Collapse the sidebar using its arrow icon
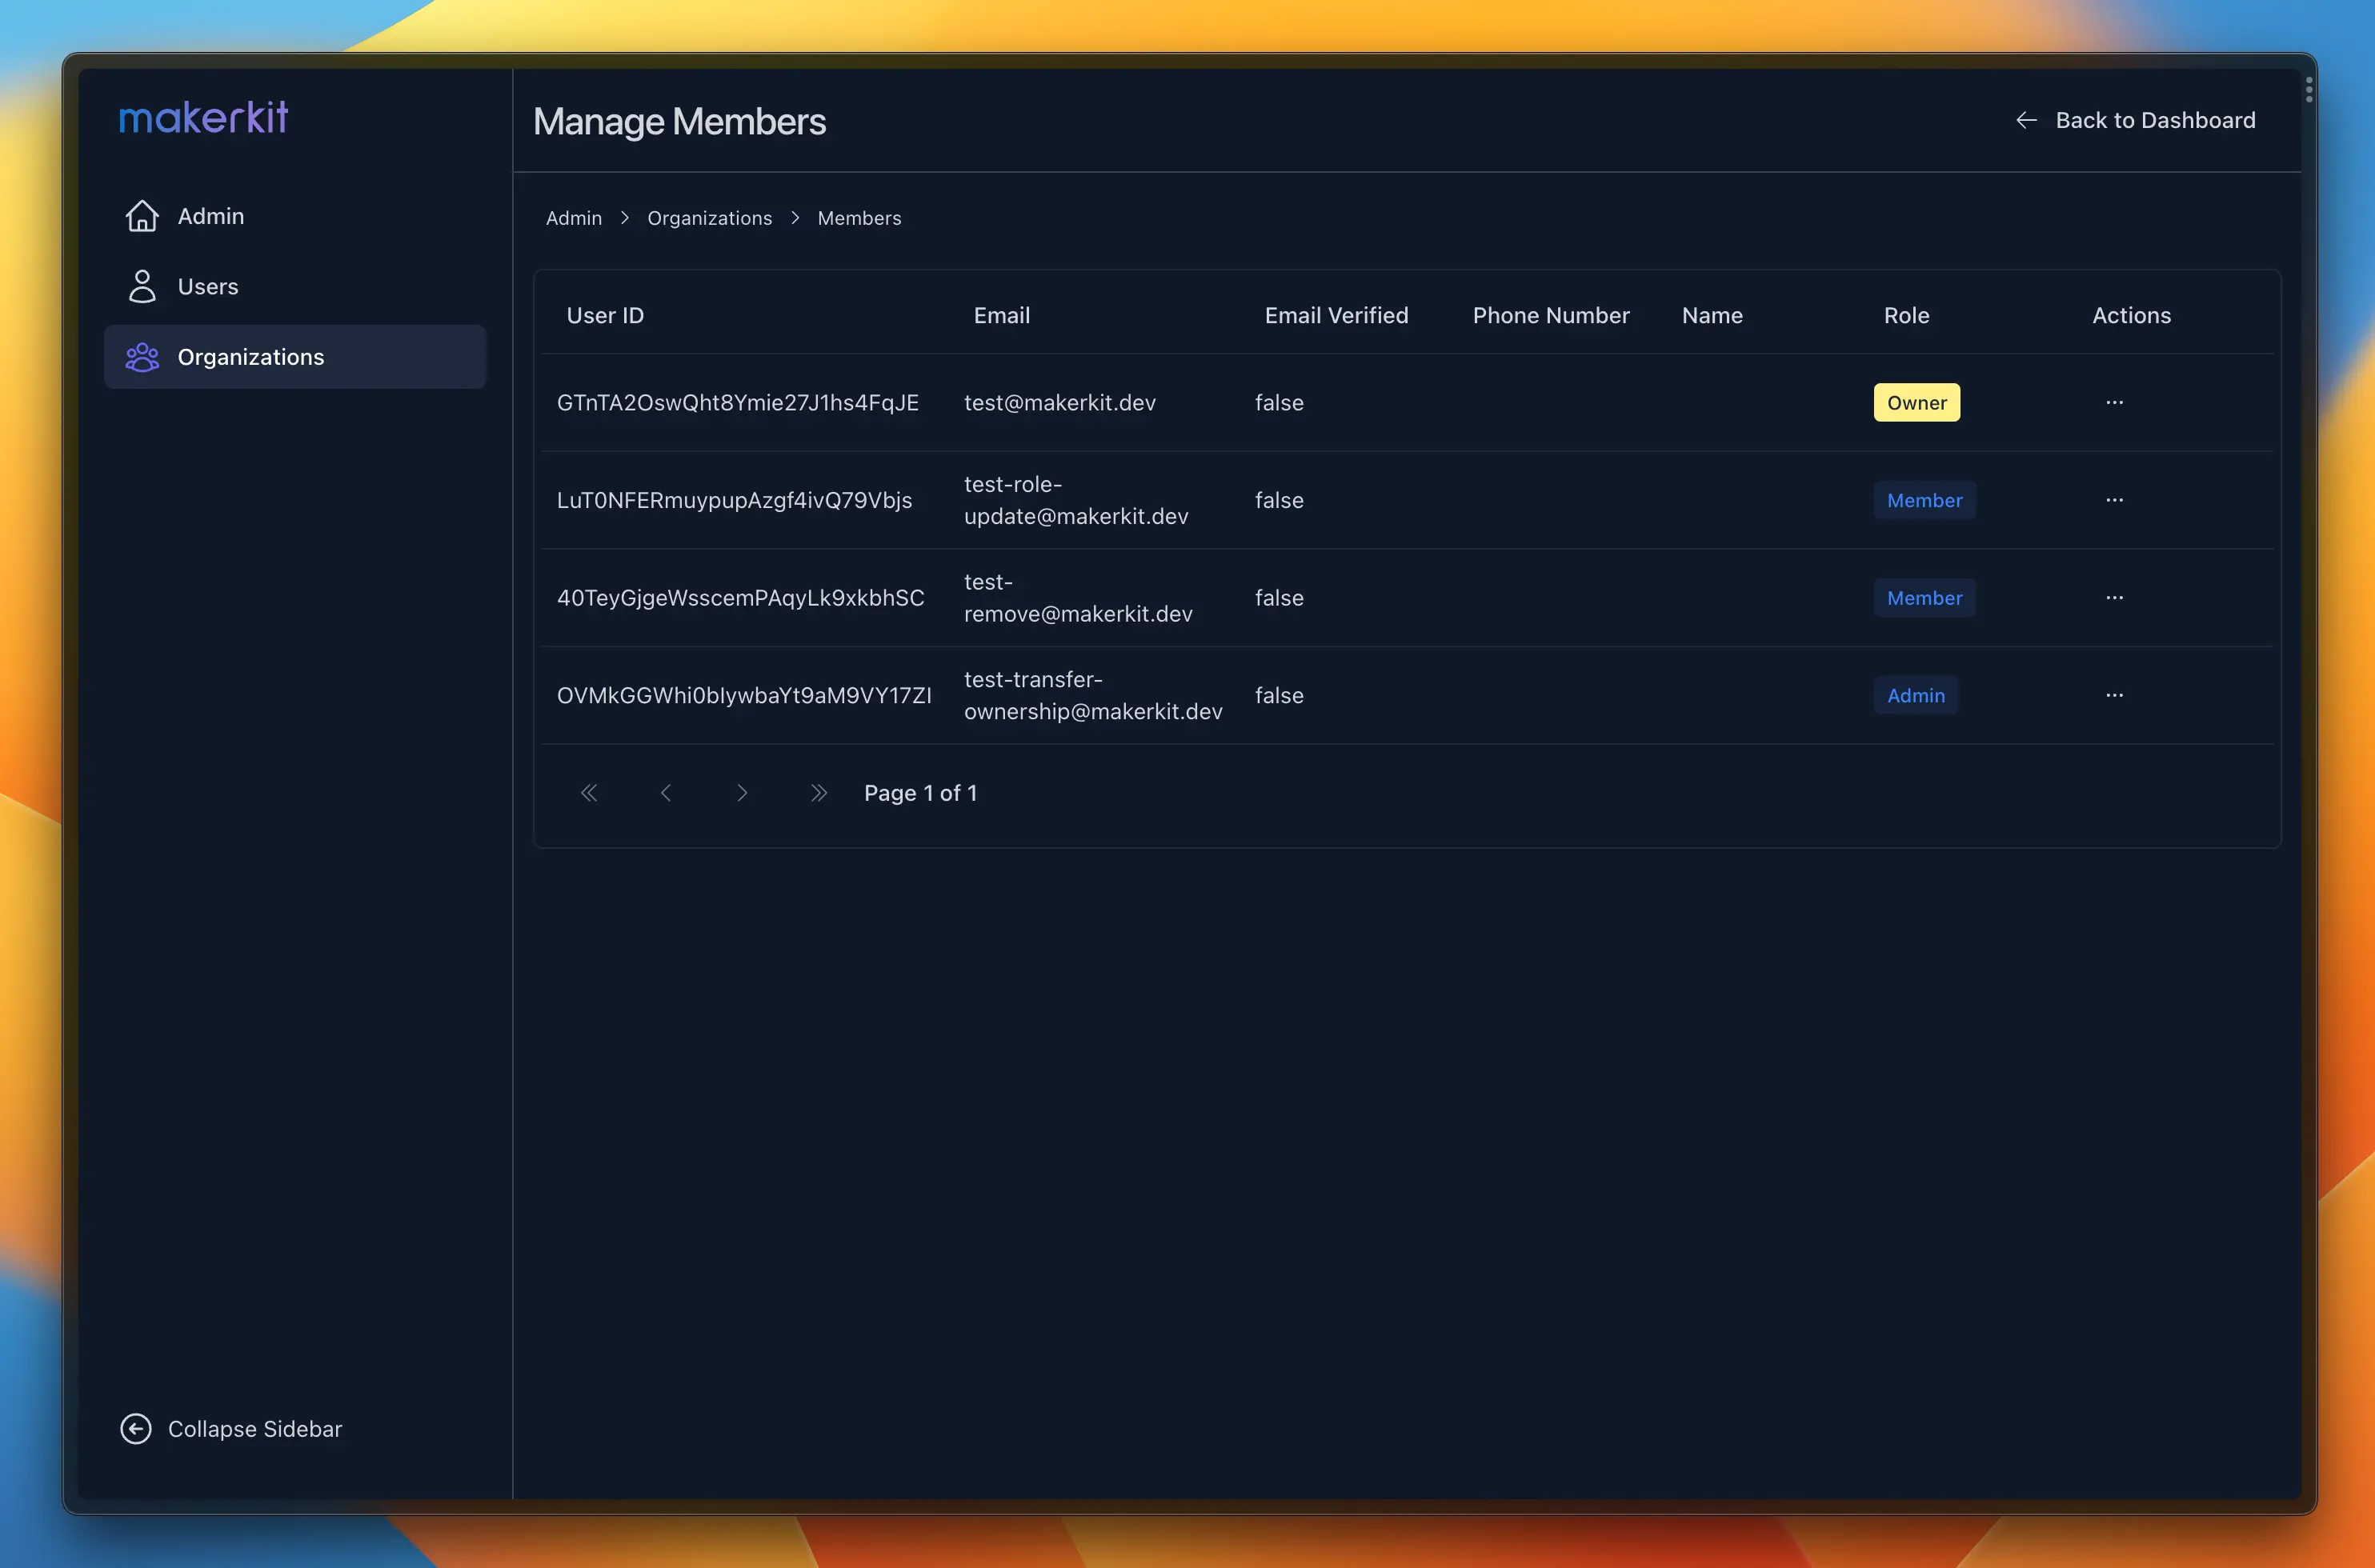 tap(136, 1428)
